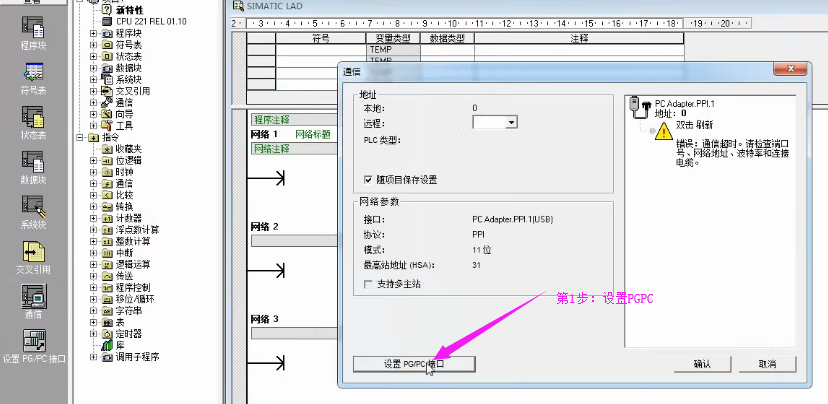Viewport: 828px width, 404px height.
Task: Toggle the 支持多主站 checkbox
Action: pyautogui.click(x=368, y=284)
